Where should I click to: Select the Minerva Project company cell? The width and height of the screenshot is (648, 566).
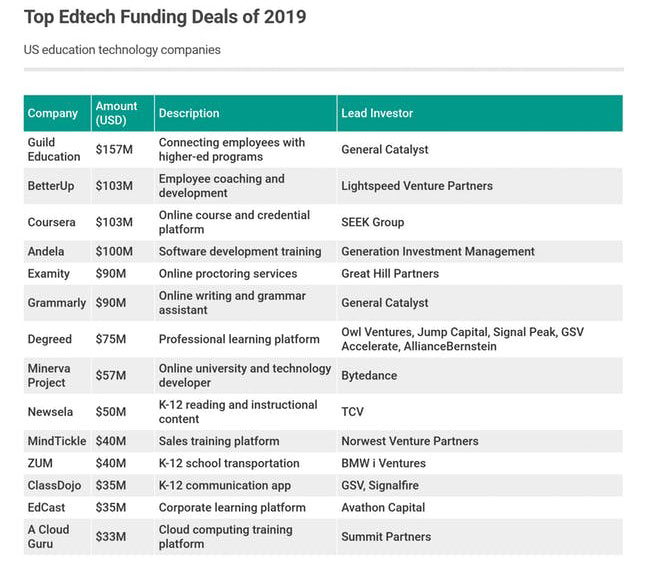click(x=57, y=376)
